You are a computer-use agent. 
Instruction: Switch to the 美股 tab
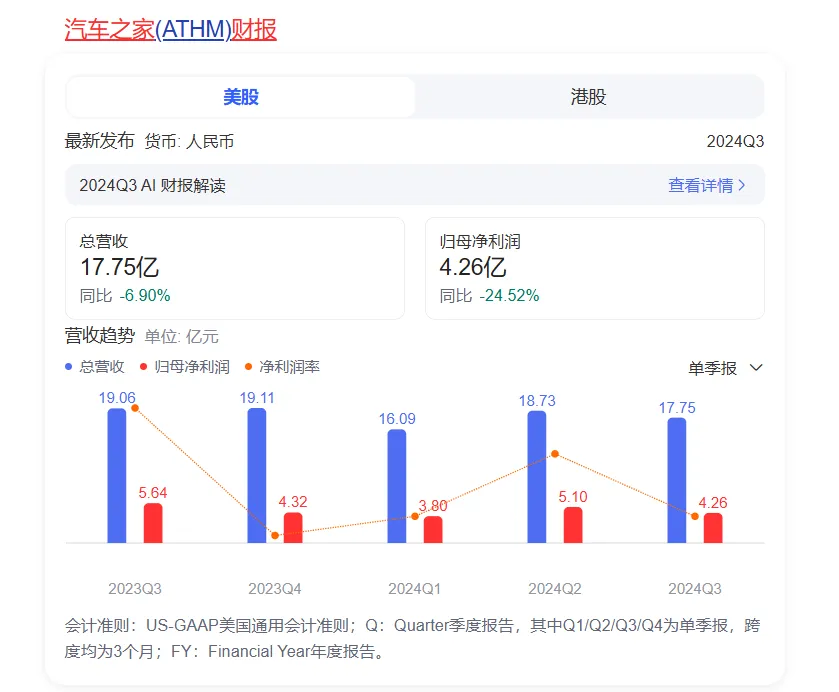click(241, 97)
